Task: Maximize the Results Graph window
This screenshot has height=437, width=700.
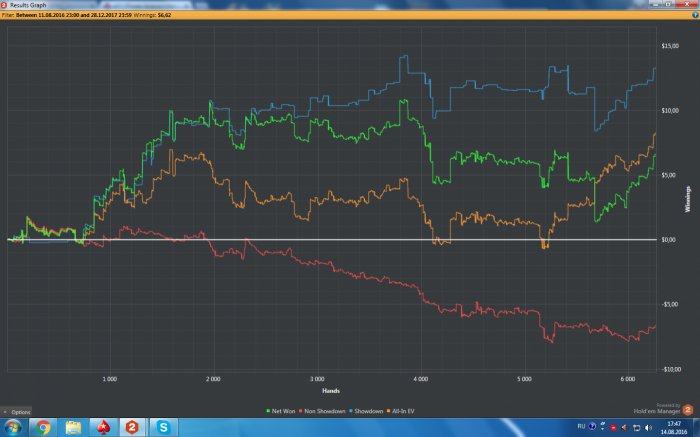Action: coord(668,4)
